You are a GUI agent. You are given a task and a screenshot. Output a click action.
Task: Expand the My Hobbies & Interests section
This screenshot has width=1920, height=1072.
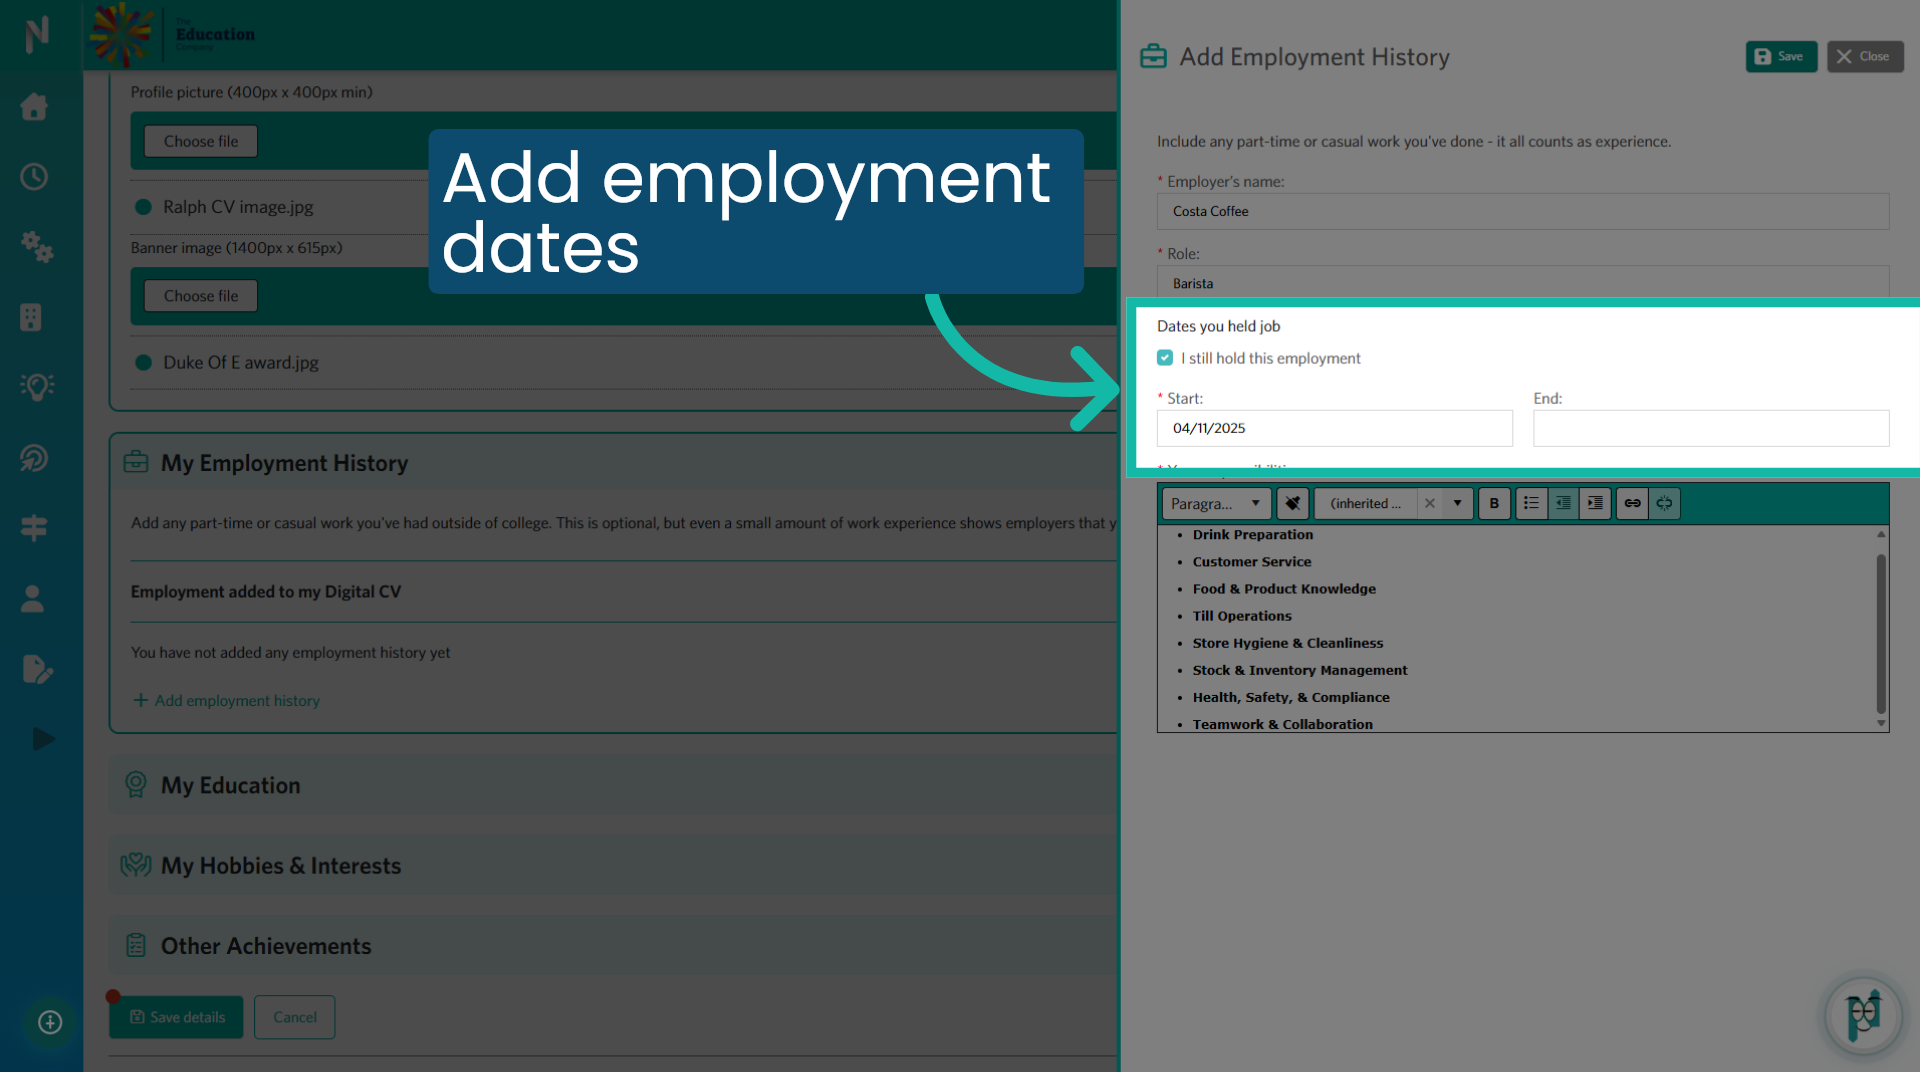(x=613, y=865)
